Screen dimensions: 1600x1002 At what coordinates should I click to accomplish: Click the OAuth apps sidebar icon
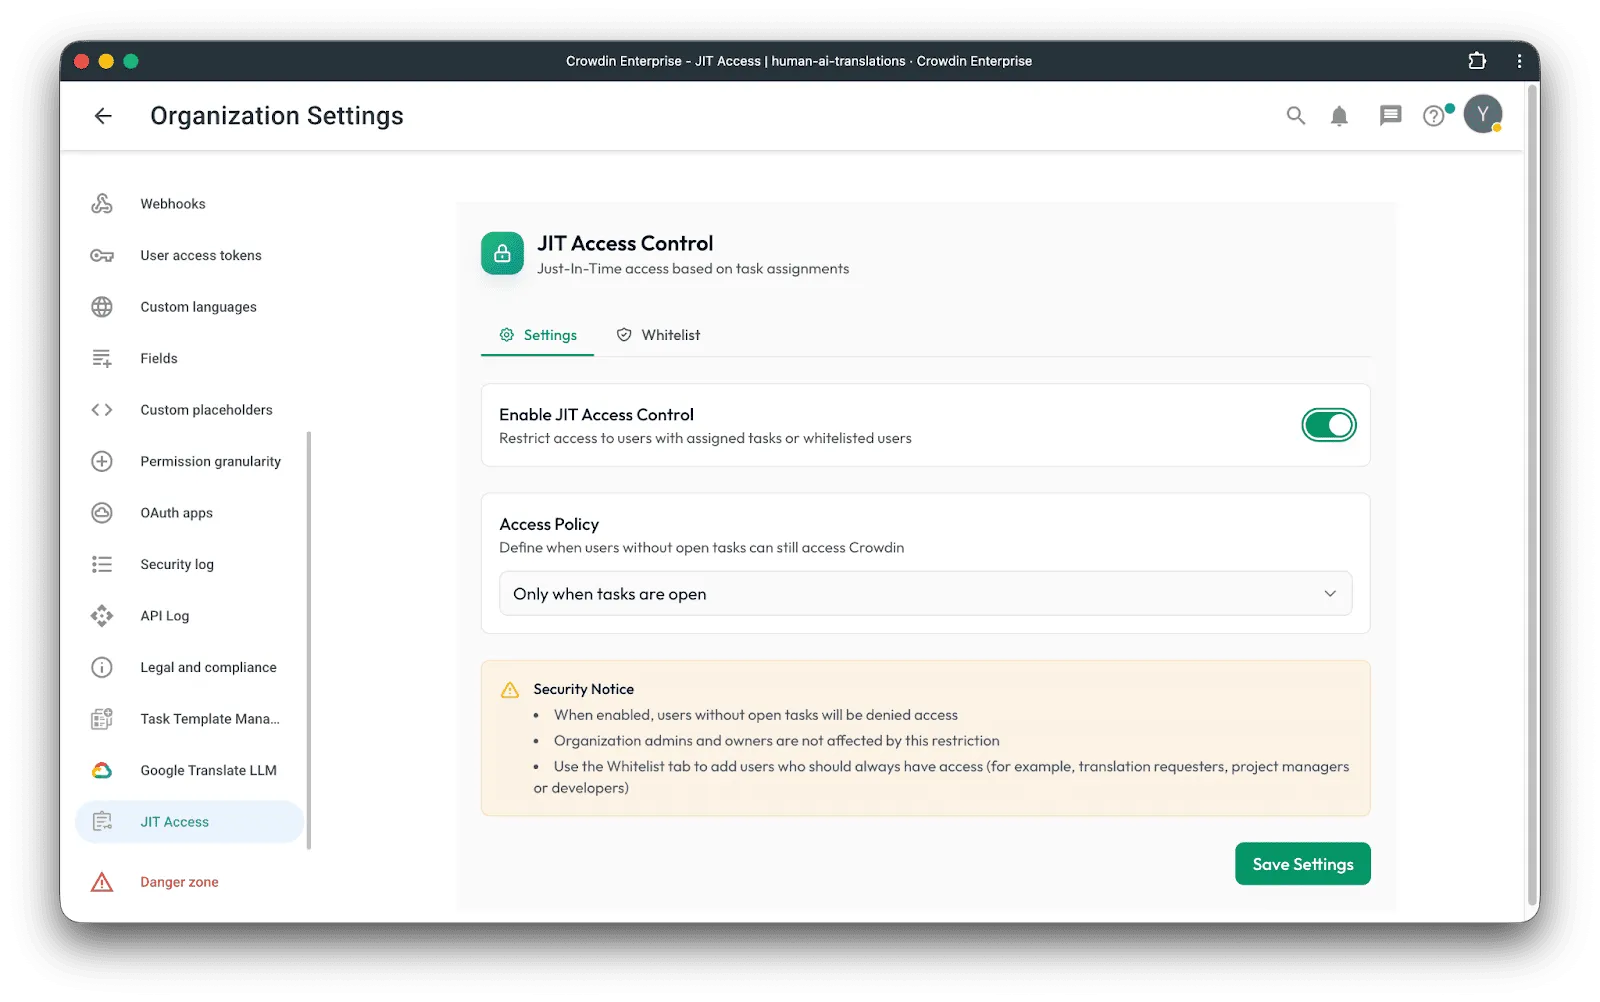click(102, 513)
